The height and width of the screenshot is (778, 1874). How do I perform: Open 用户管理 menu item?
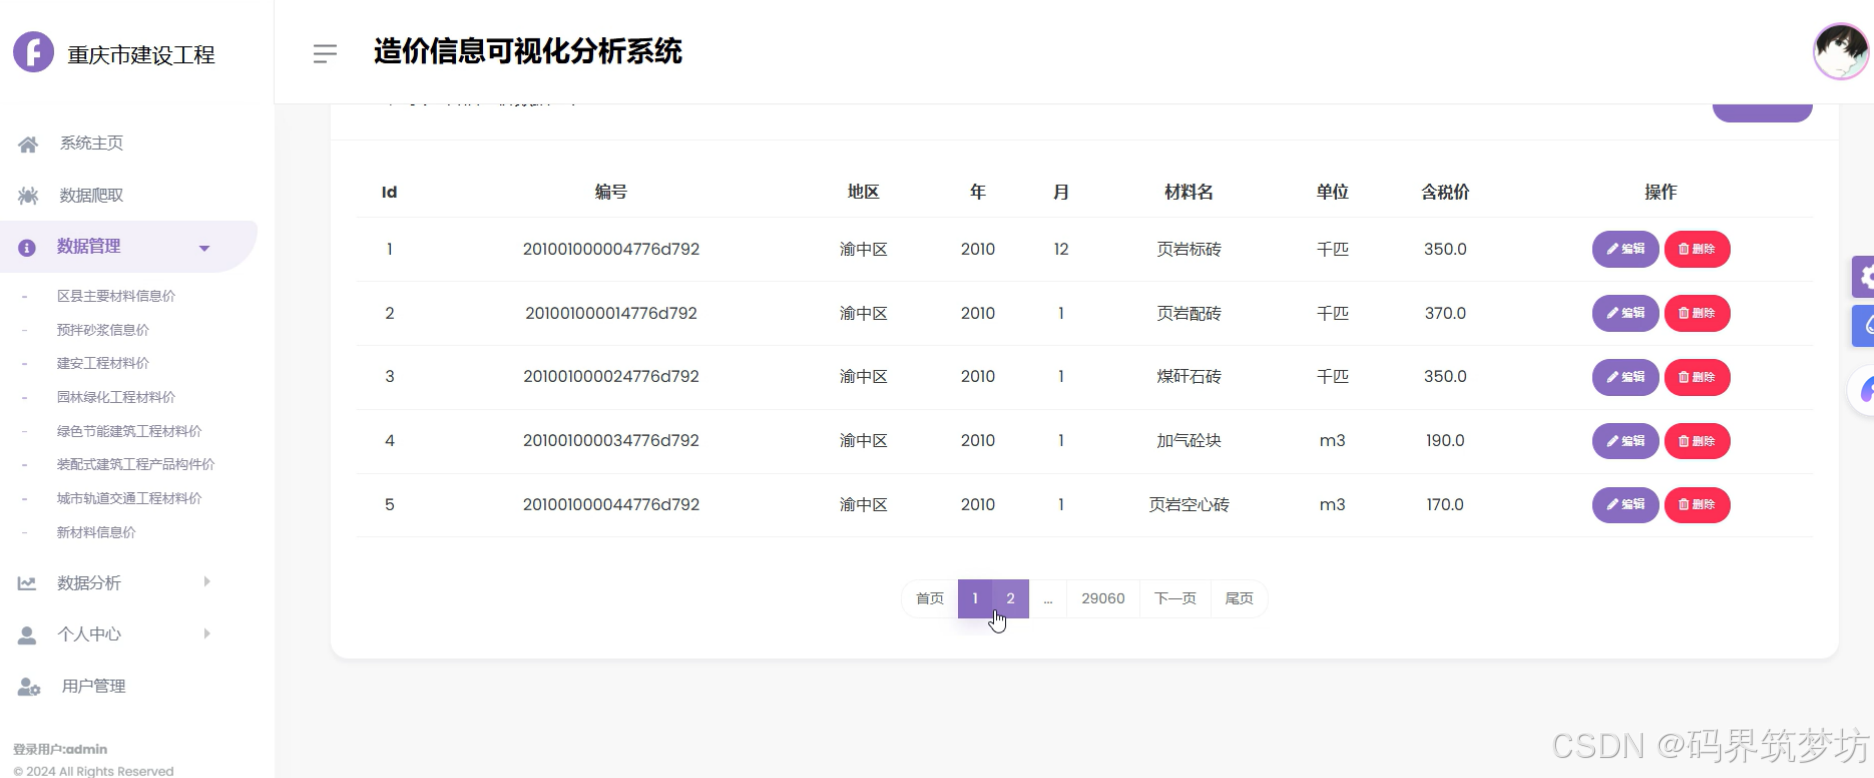click(93, 686)
